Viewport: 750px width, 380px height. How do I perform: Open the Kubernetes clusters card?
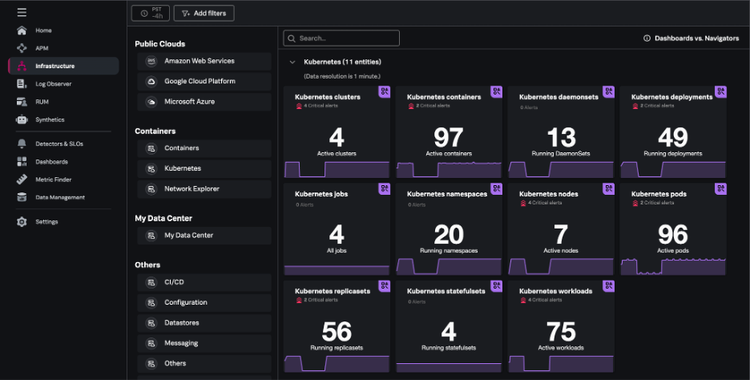tap(337, 132)
